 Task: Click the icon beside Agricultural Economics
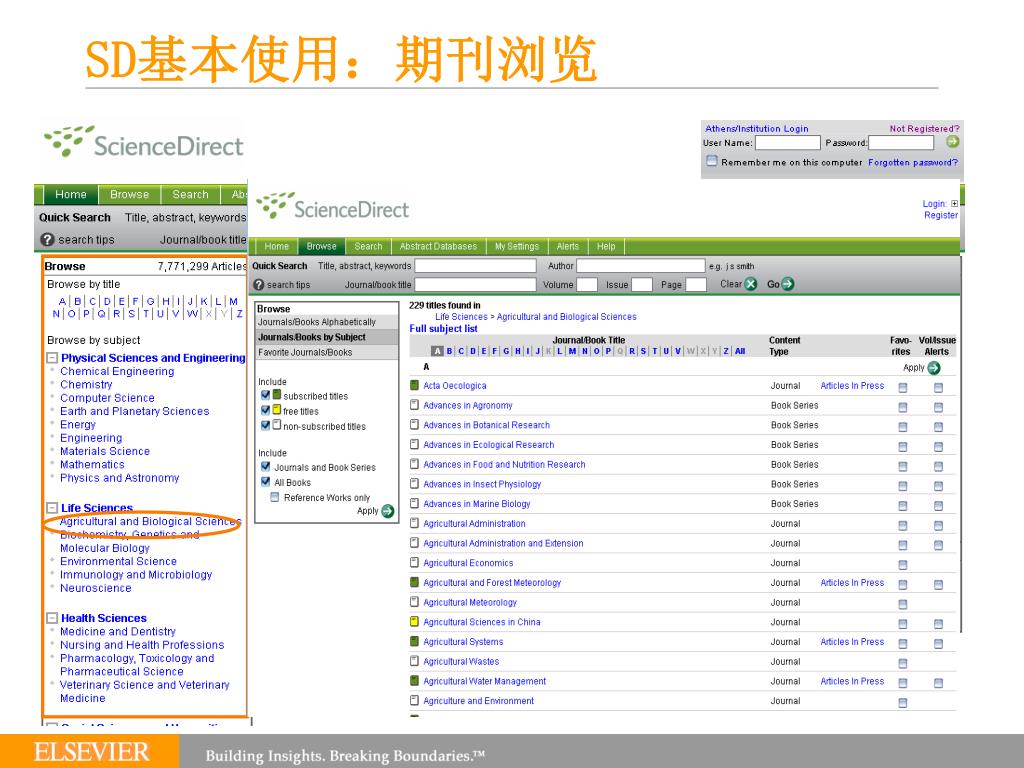[x=414, y=562]
